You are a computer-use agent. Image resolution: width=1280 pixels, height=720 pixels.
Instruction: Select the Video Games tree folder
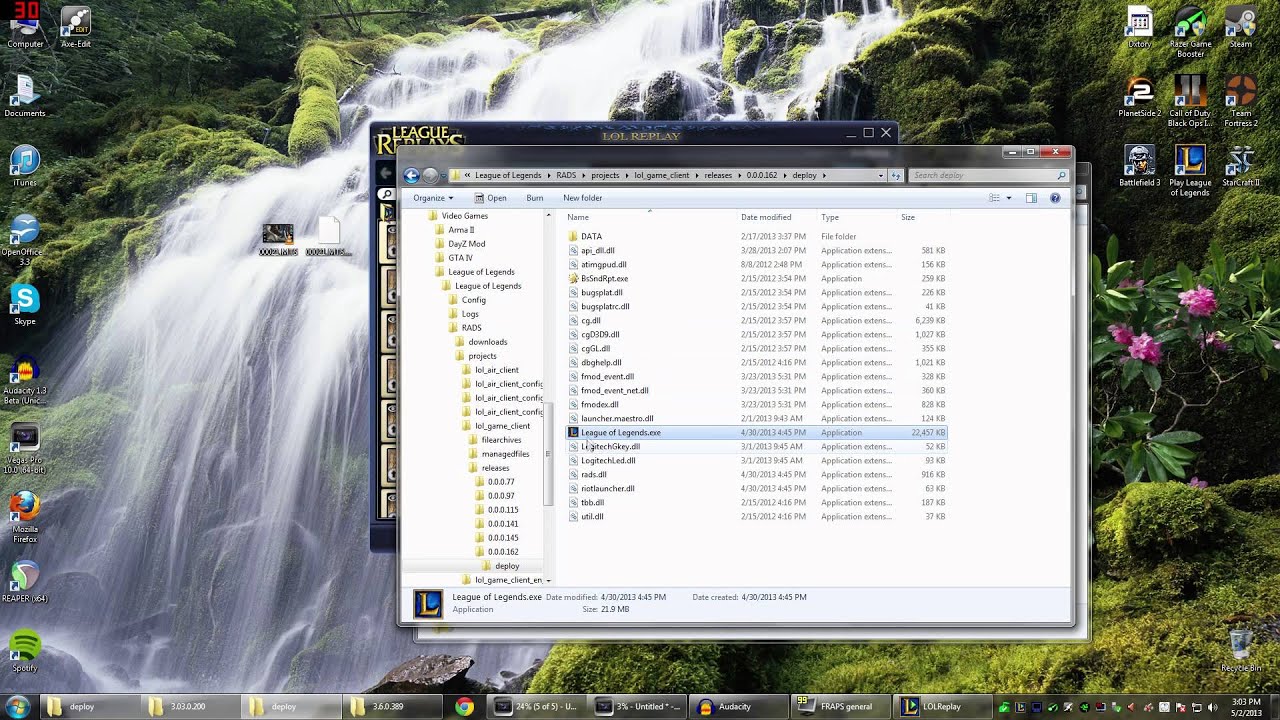[465, 216]
